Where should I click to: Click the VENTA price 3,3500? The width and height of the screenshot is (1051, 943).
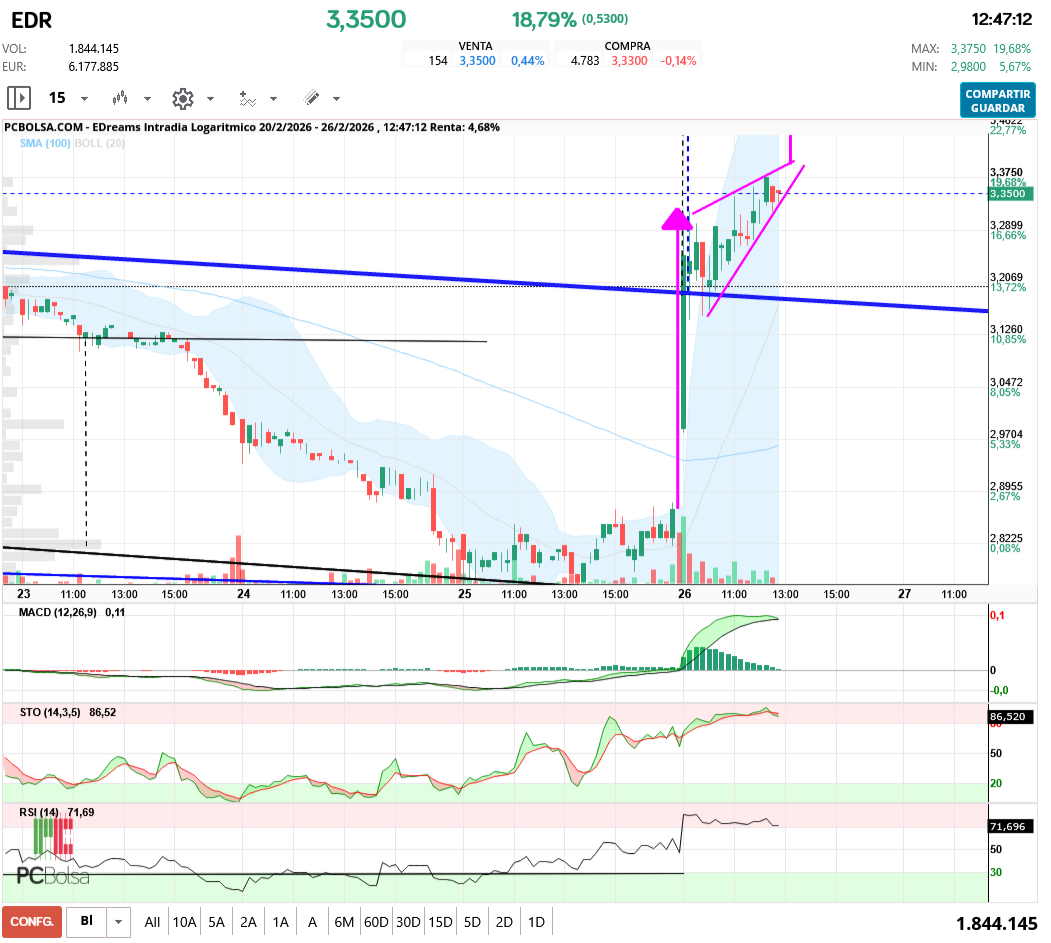(477, 61)
